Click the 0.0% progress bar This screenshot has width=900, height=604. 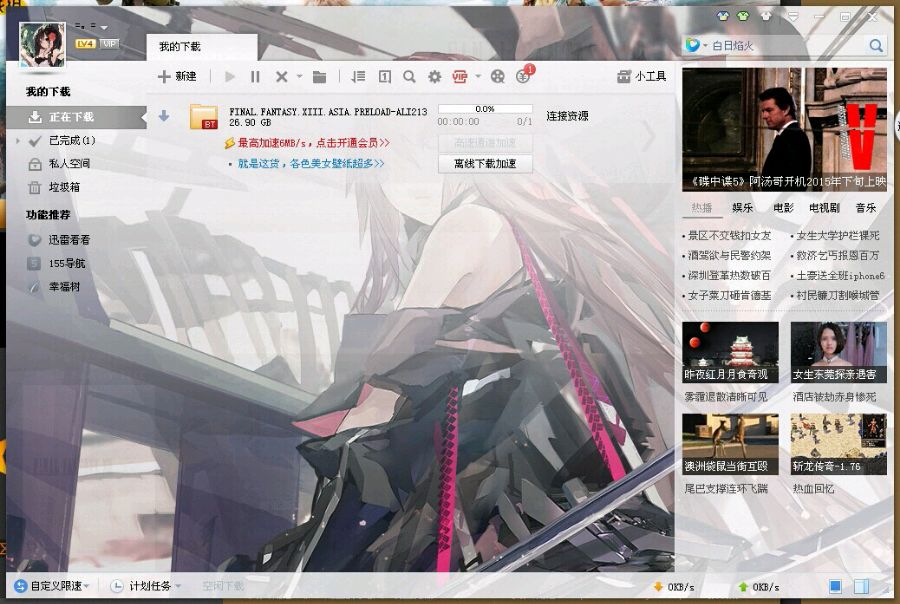(485, 109)
